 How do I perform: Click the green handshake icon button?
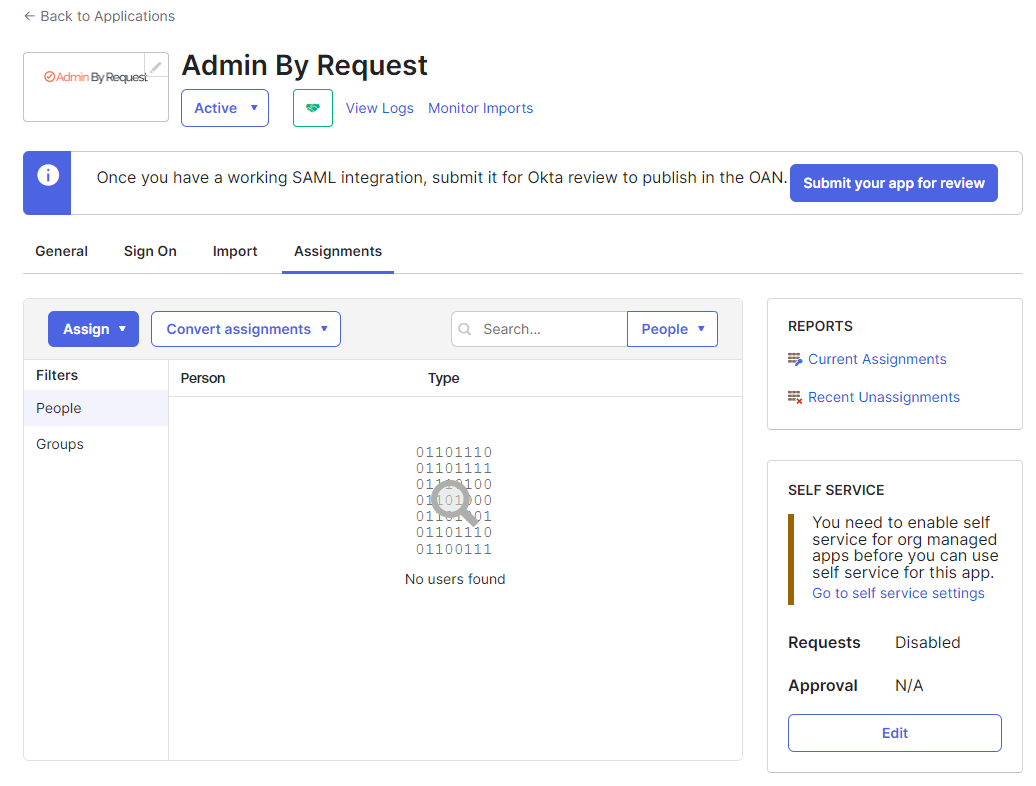click(x=313, y=108)
